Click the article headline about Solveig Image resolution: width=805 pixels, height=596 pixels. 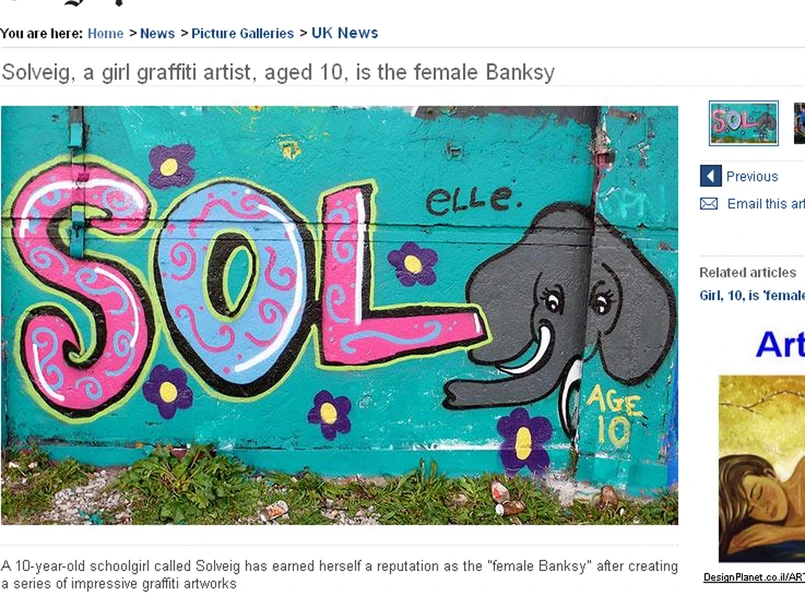pos(278,72)
